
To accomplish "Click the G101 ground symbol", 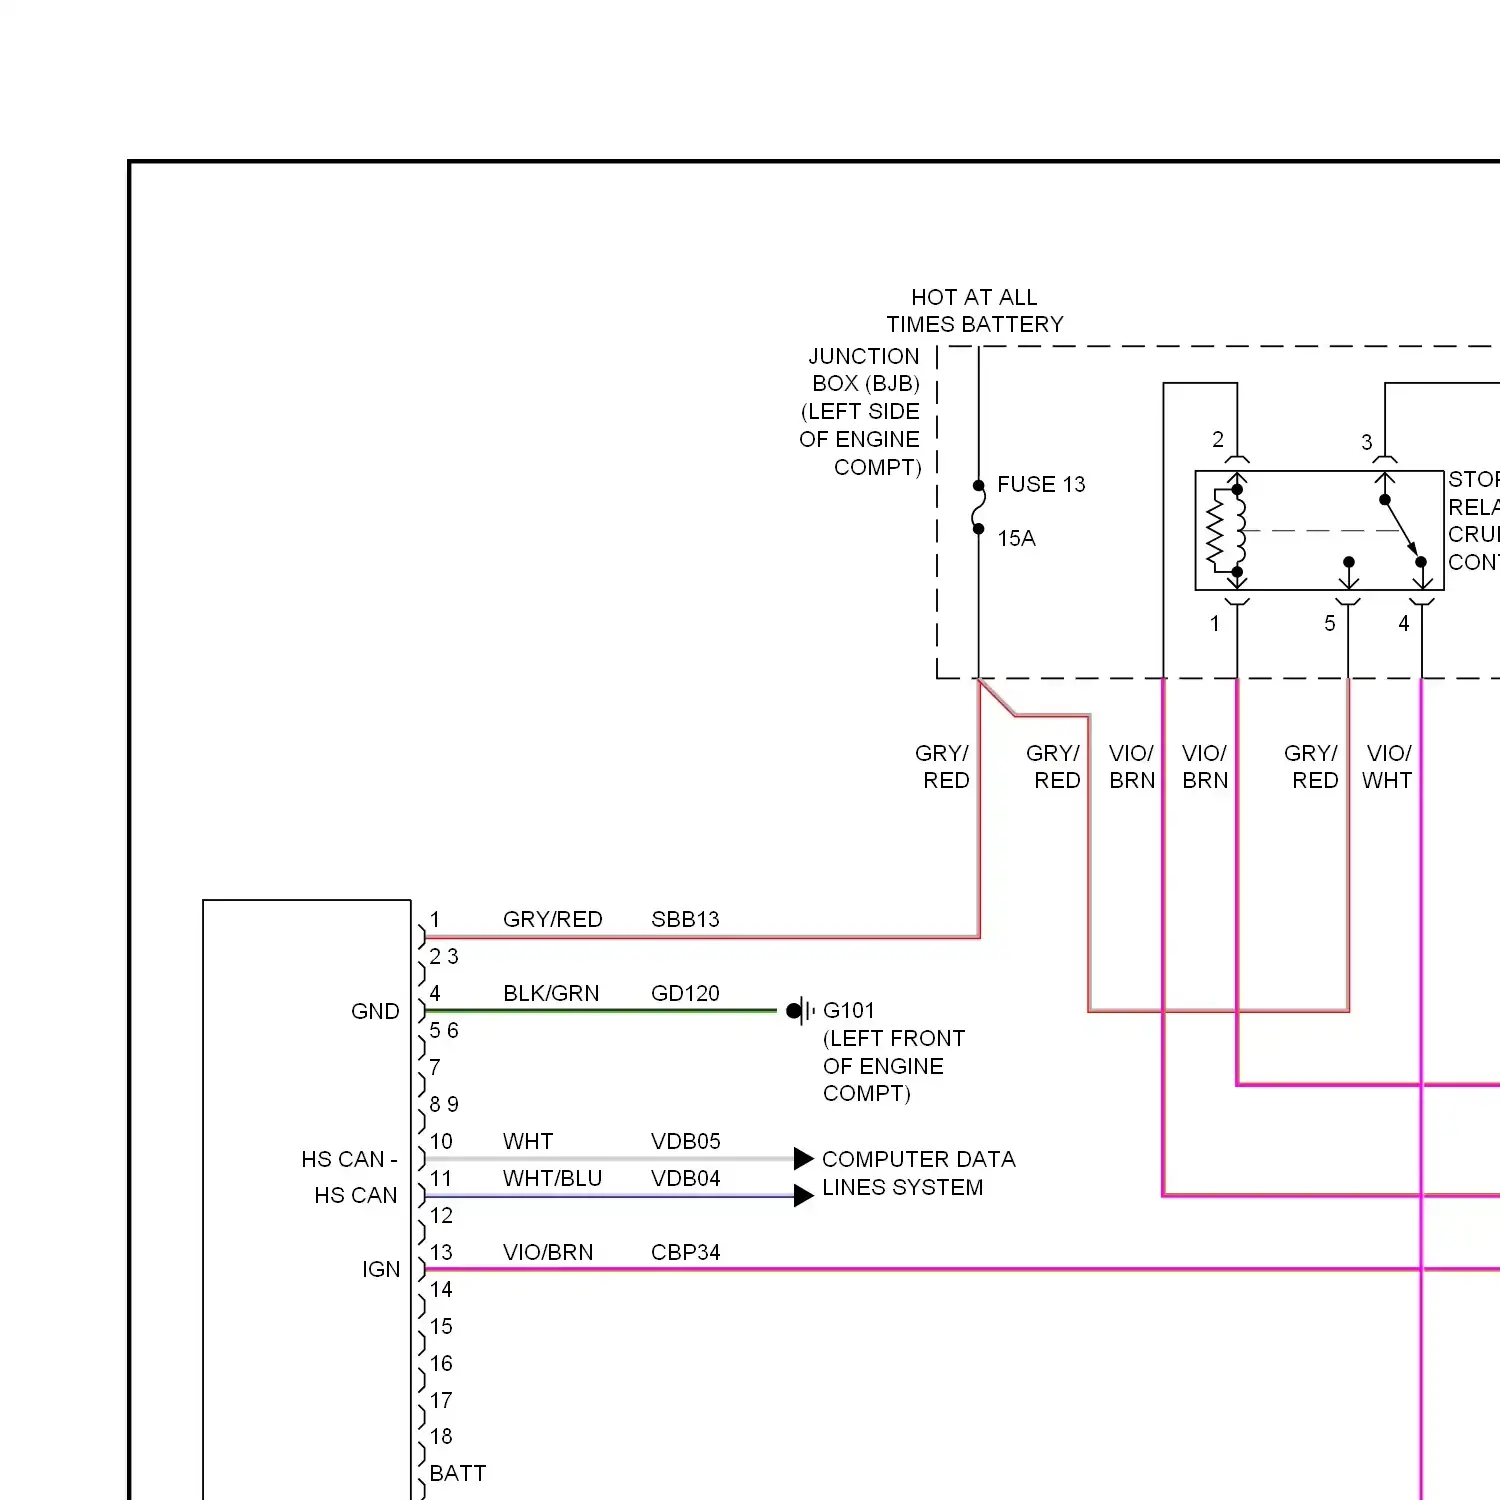I will tap(800, 1011).
